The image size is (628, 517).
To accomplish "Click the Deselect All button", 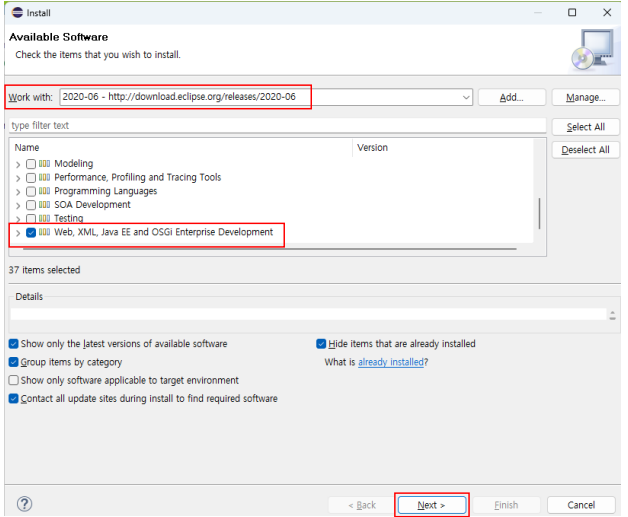I will (585, 150).
